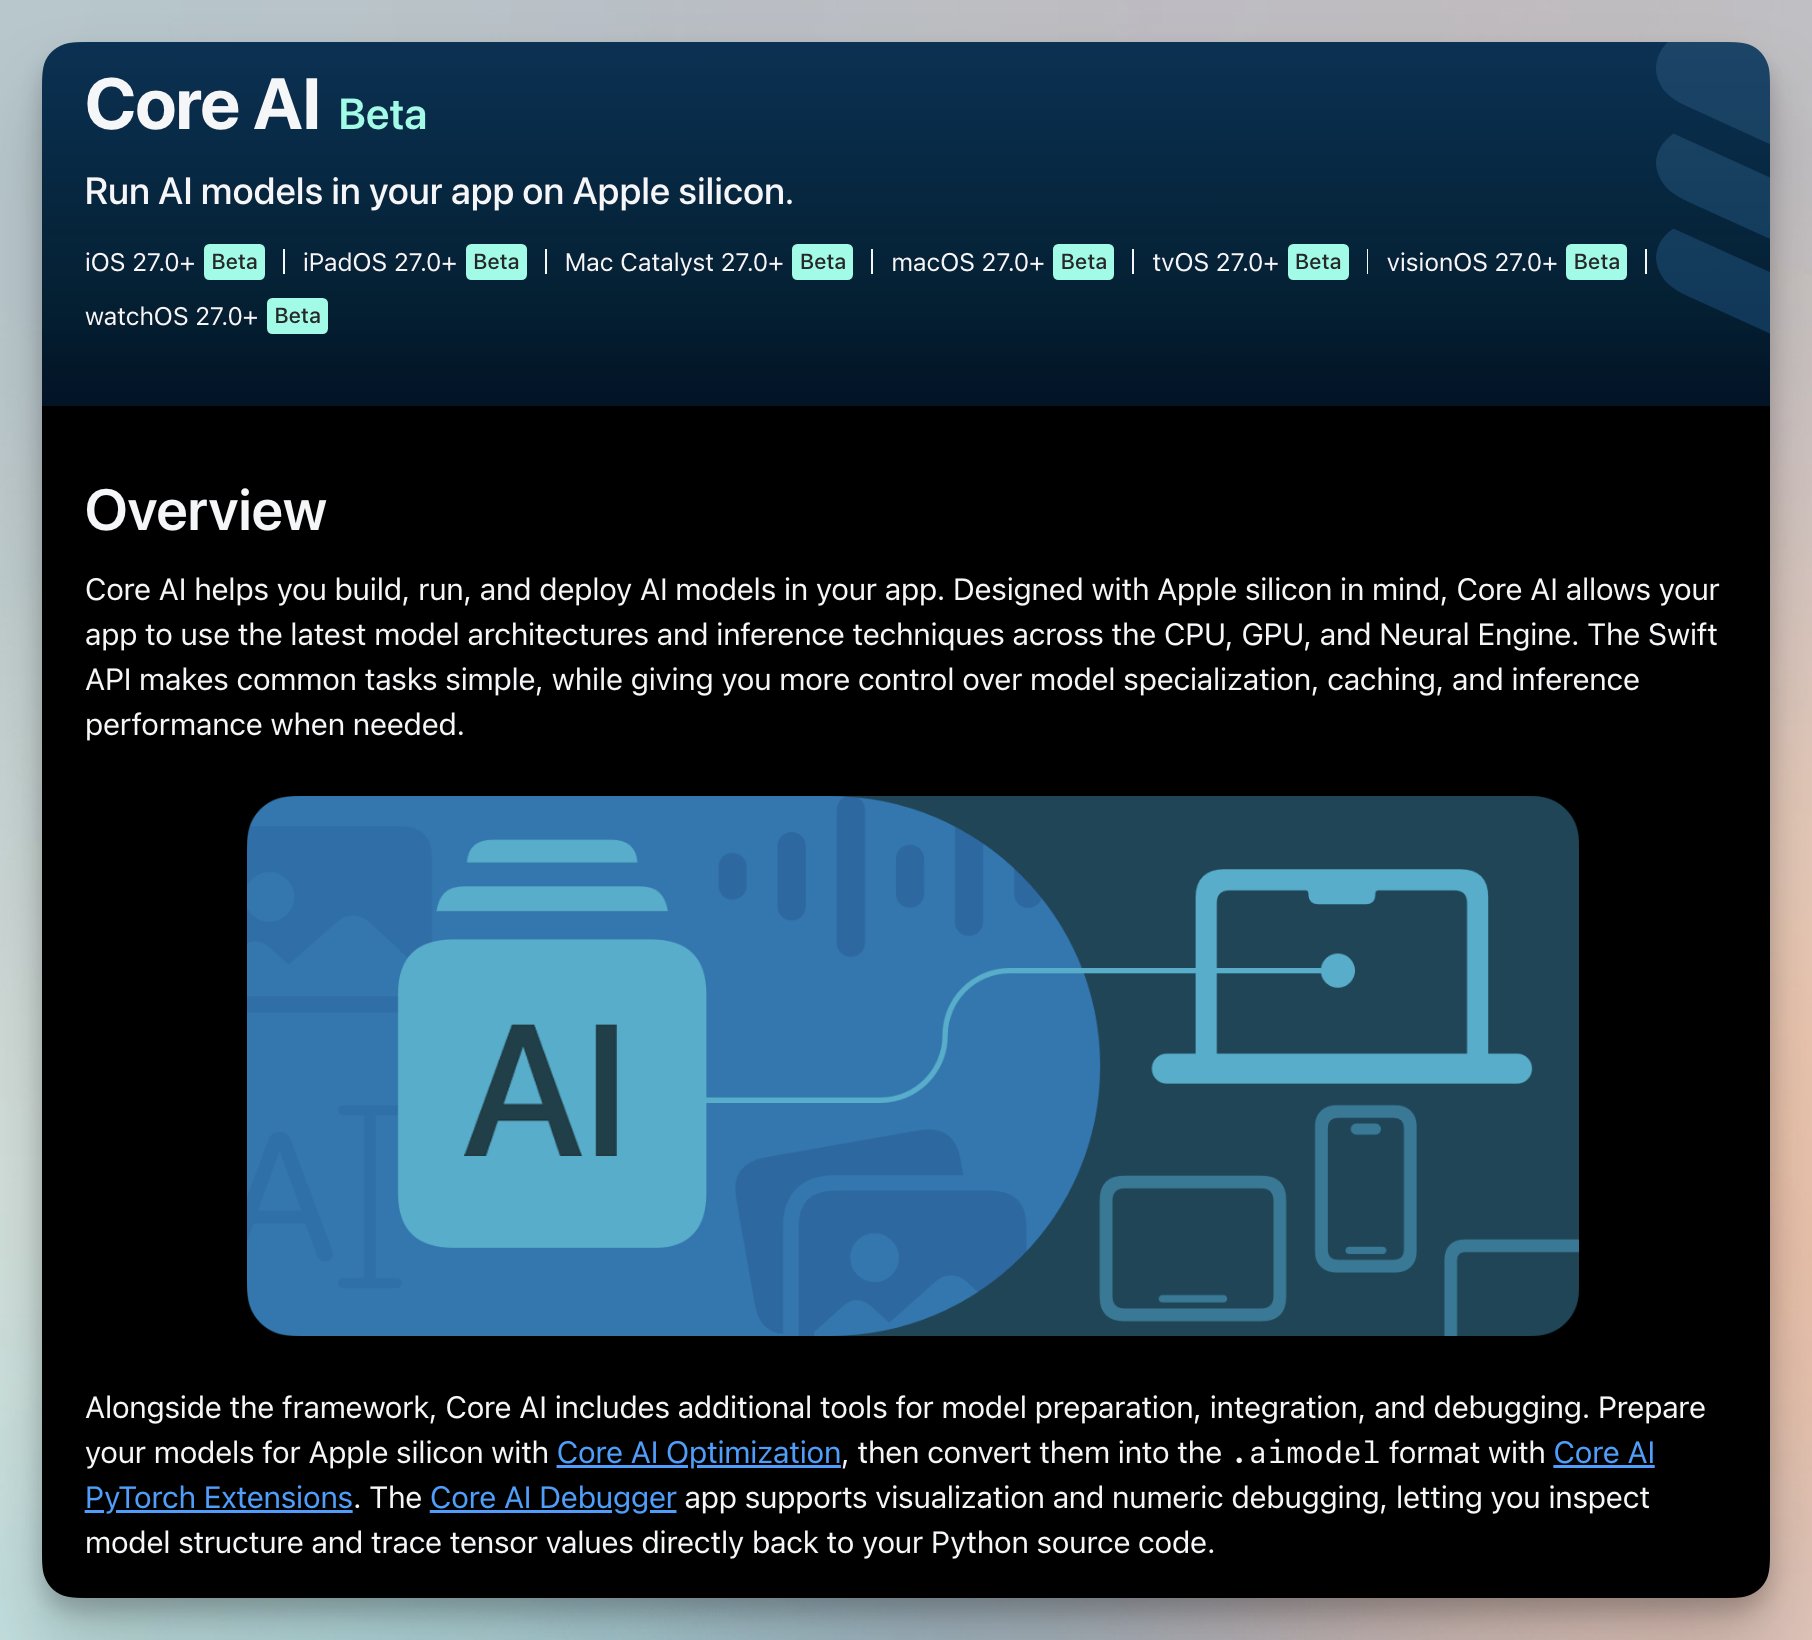
Task: Click the watchOS 27.0+ platform text
Action: click(171, 316)
